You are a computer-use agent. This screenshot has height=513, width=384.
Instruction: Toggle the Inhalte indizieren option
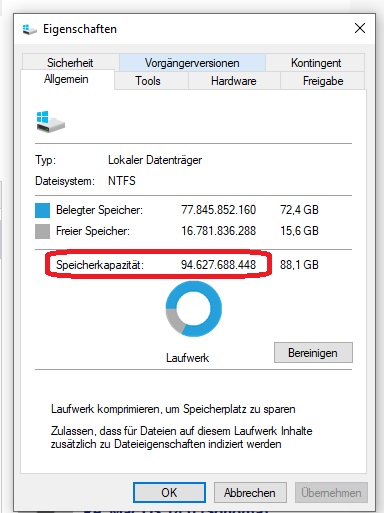[x=181, y=437]
